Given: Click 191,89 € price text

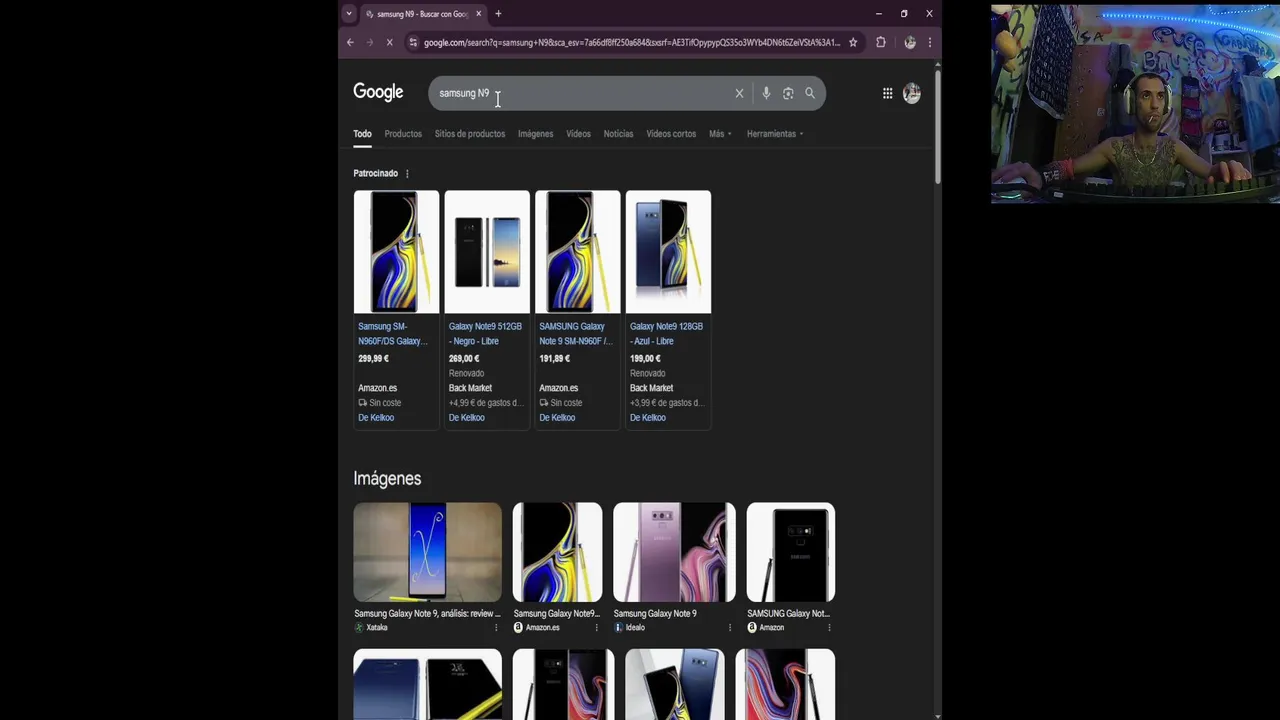Looking at the screenshot, I should [x=554, y=358].
